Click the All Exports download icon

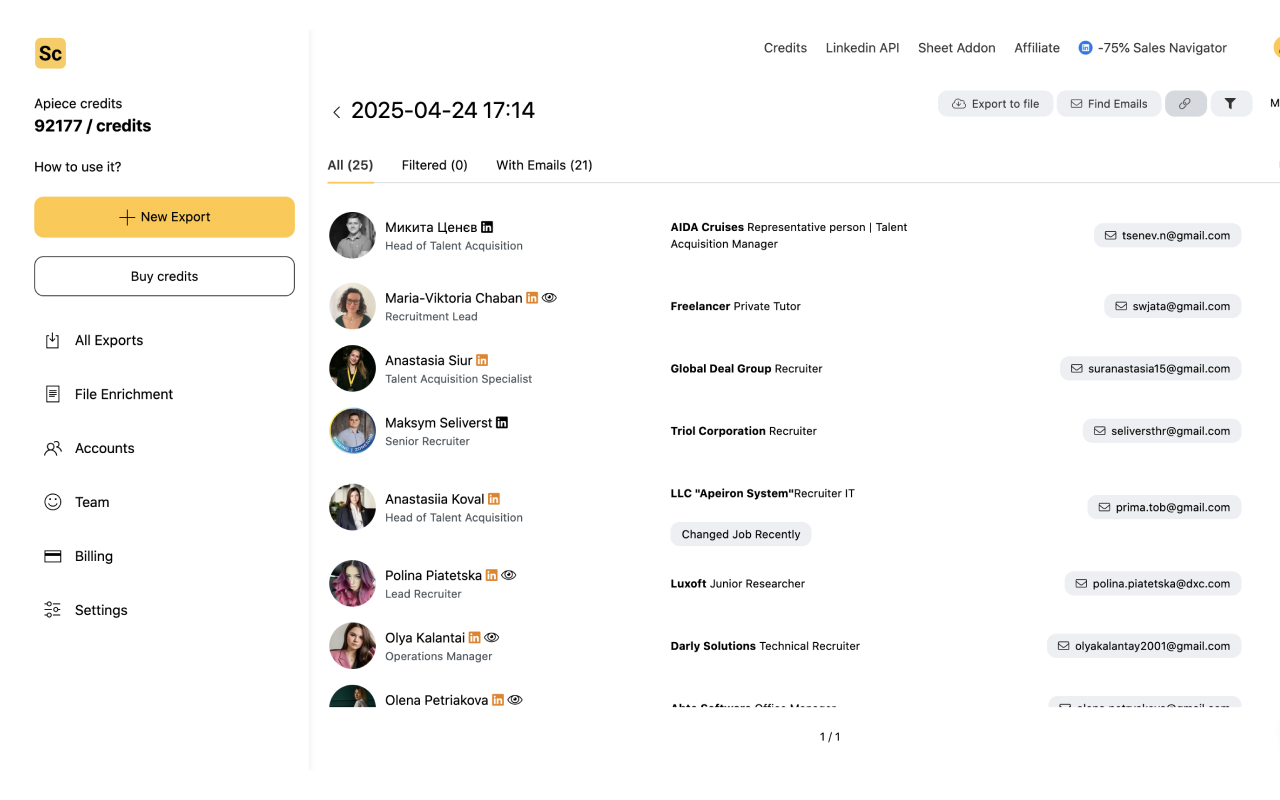pos(53,340)
